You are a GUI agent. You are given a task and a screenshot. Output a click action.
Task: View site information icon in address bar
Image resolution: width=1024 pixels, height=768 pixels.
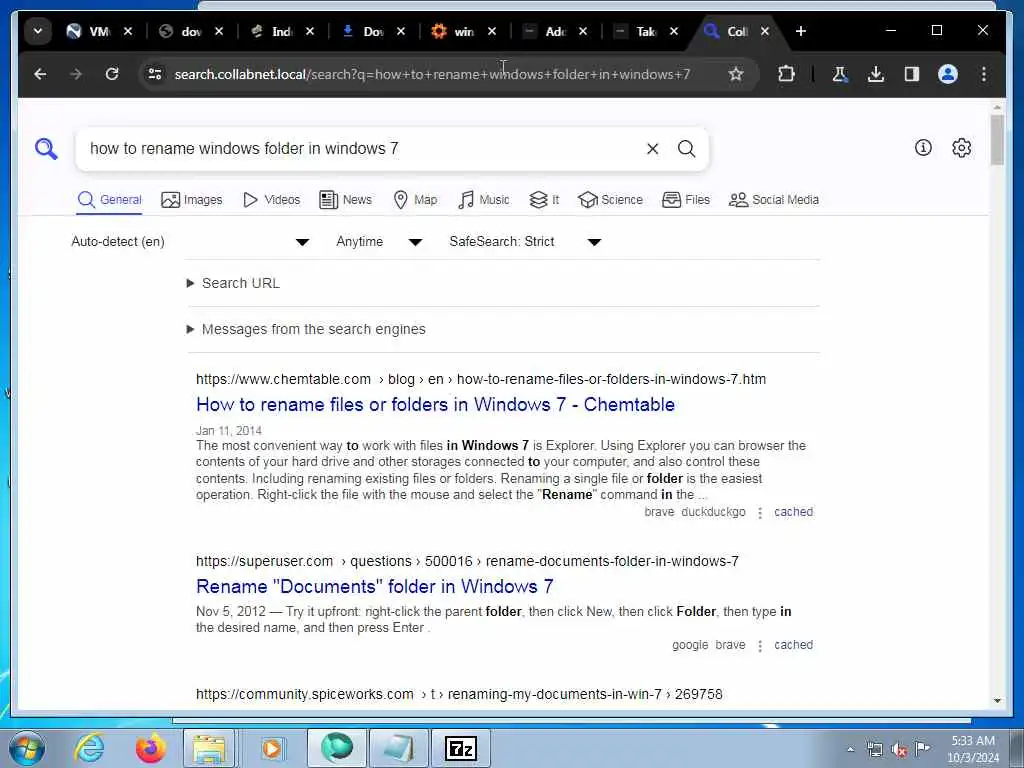[x=155, y=74]
